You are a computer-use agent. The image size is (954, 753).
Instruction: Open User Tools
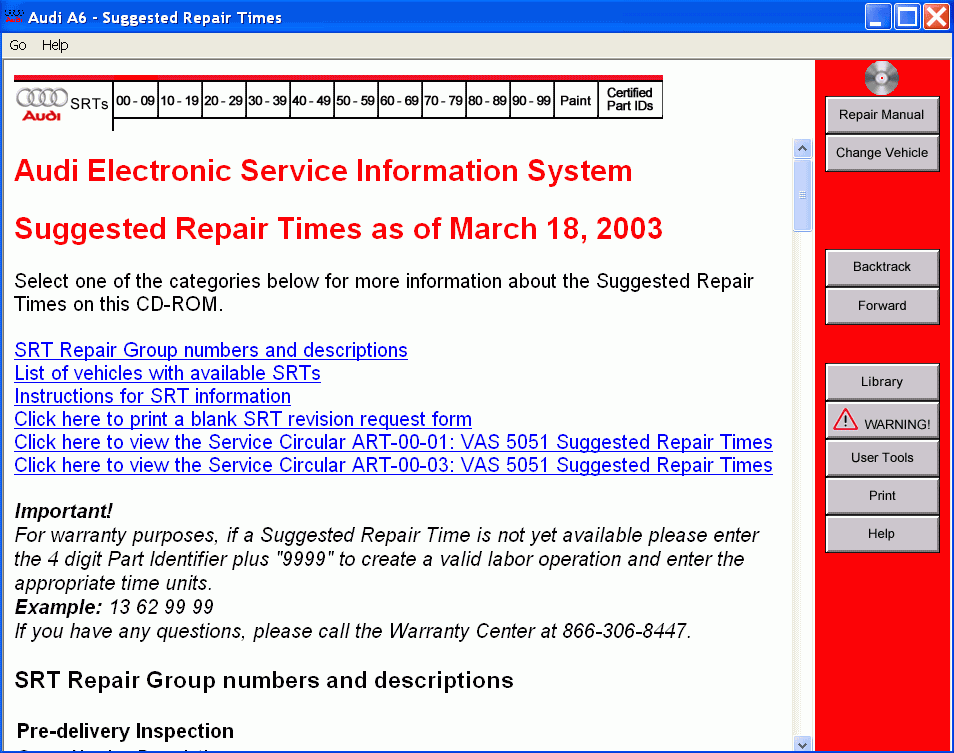coord(882,457)
